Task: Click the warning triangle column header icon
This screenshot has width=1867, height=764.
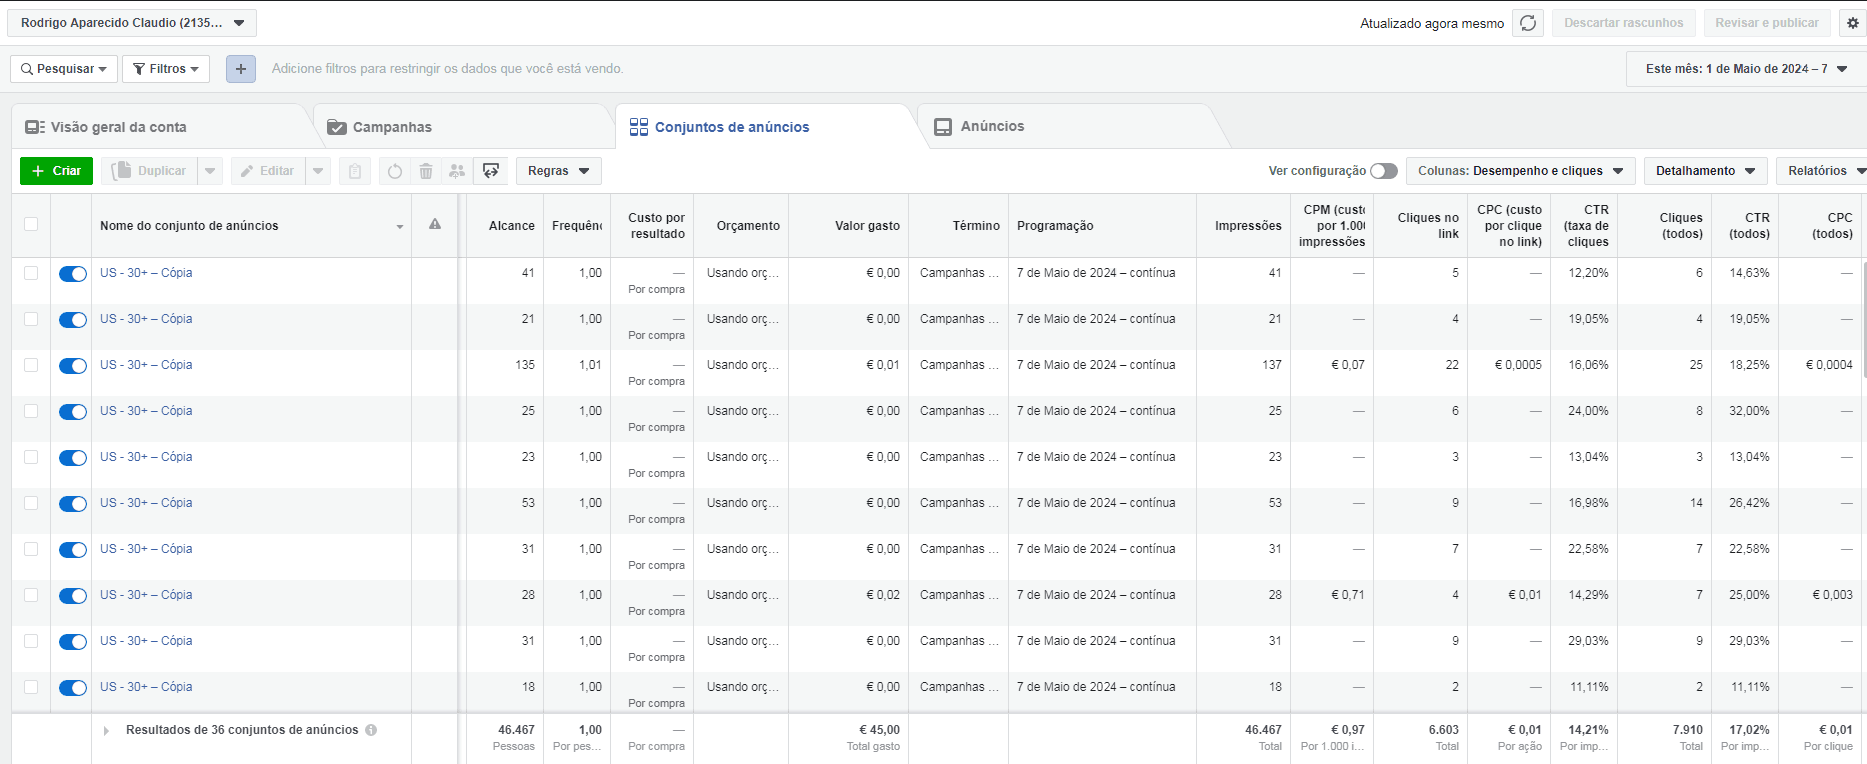Action: point(435,225)
